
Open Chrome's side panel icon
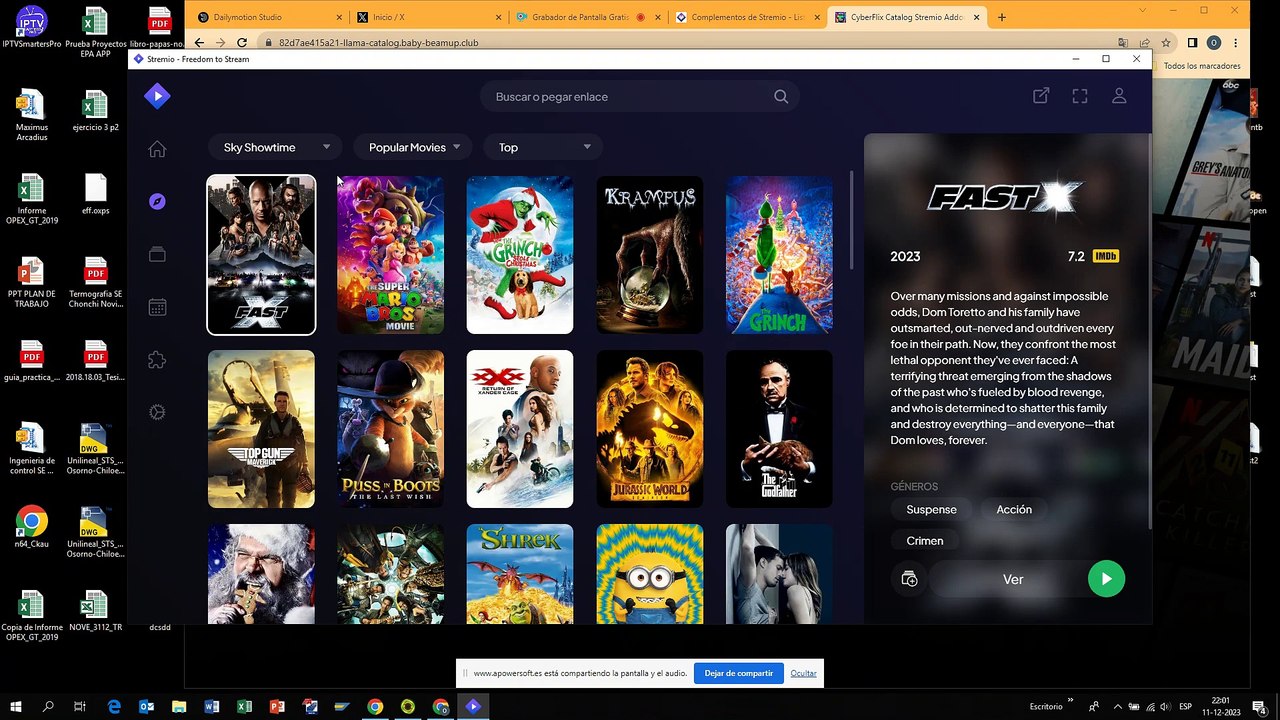1192,43
